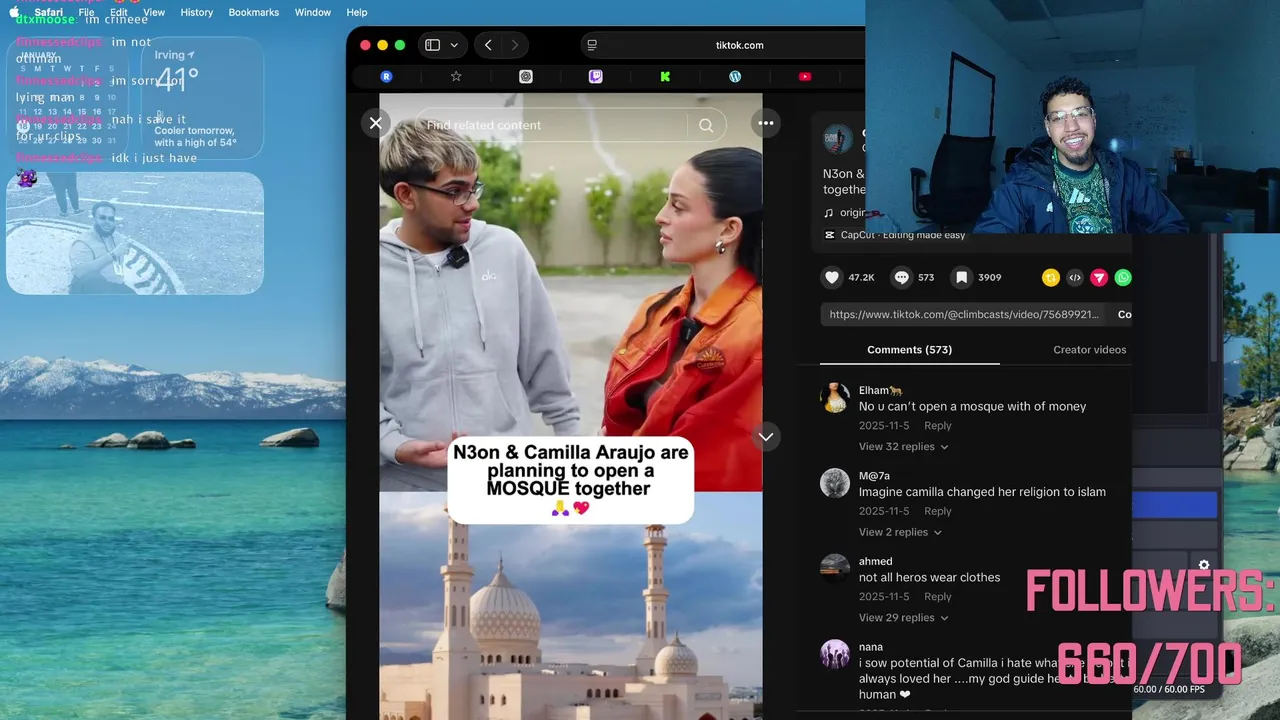Open the YouTube bookmark icon

tap(805, 76)
